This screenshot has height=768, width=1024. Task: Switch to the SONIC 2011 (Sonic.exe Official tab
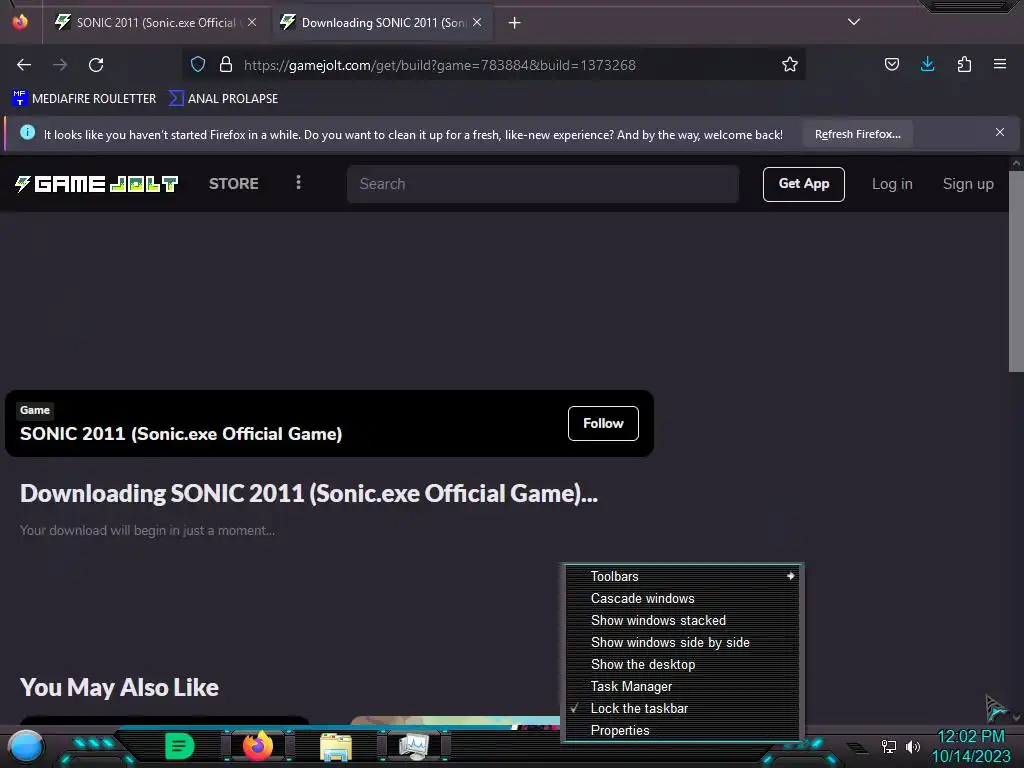(155, 23)
